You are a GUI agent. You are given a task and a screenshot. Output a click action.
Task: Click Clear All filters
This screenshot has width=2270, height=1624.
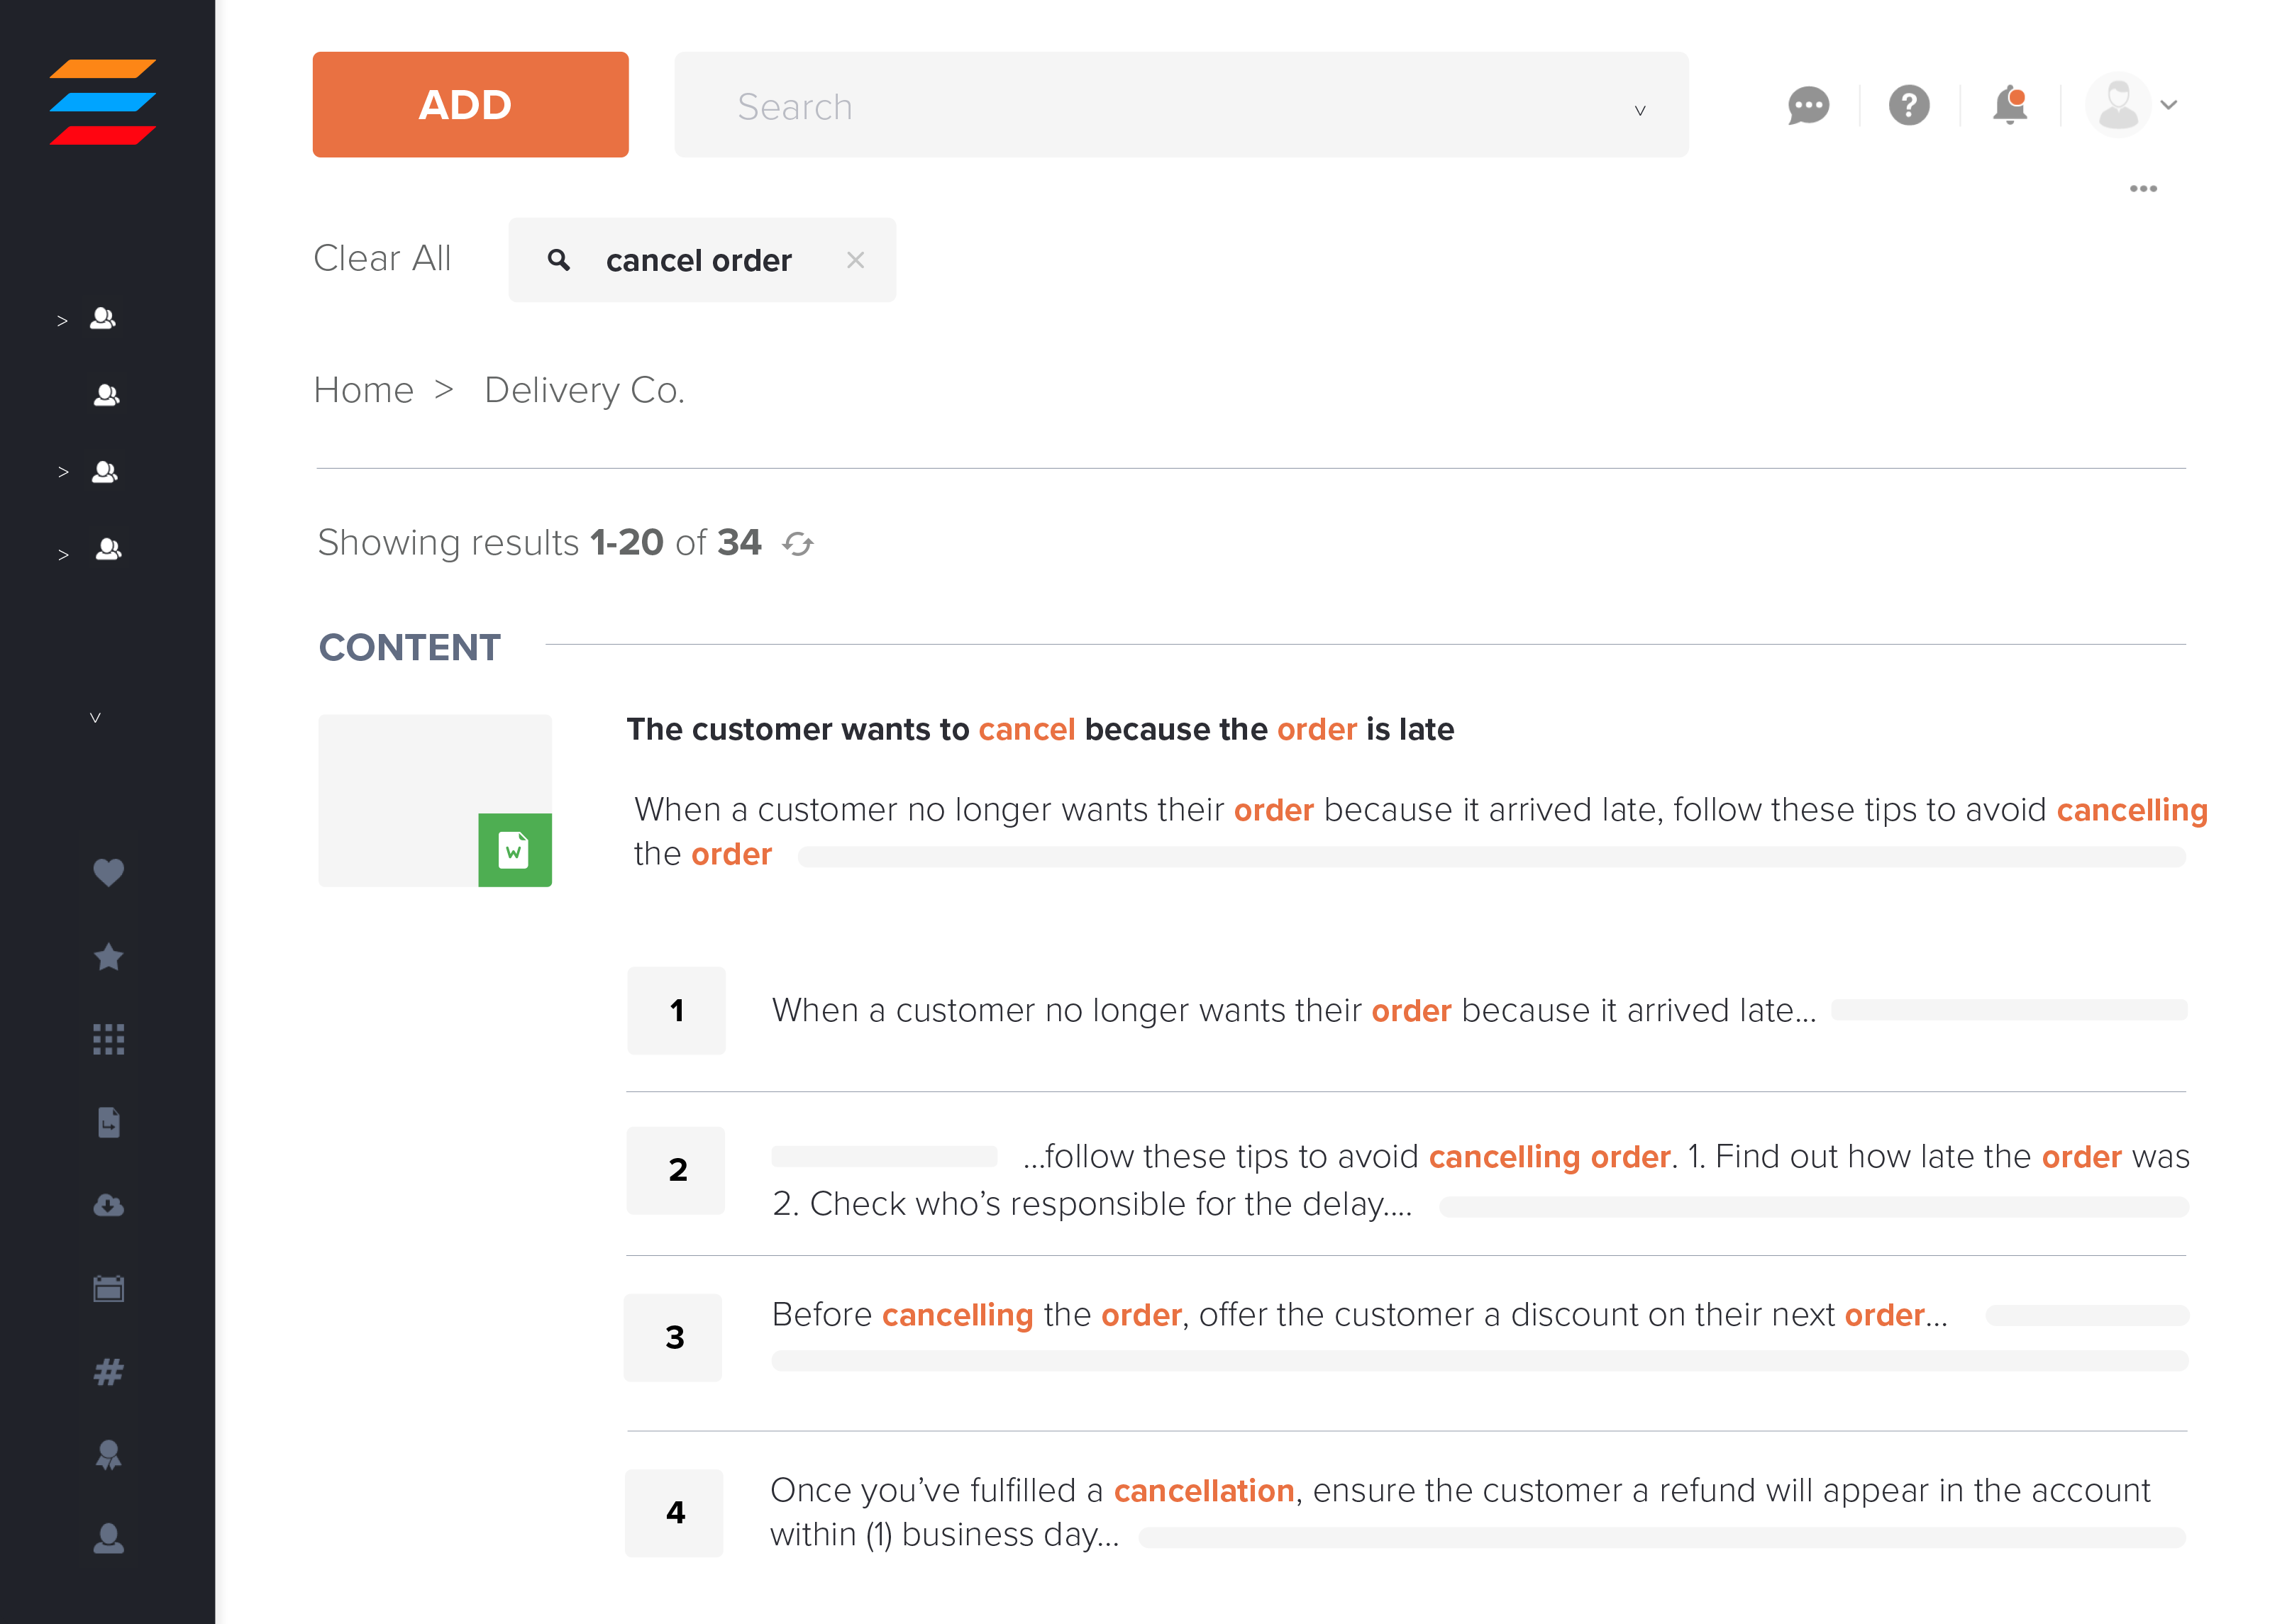point(382,259)
